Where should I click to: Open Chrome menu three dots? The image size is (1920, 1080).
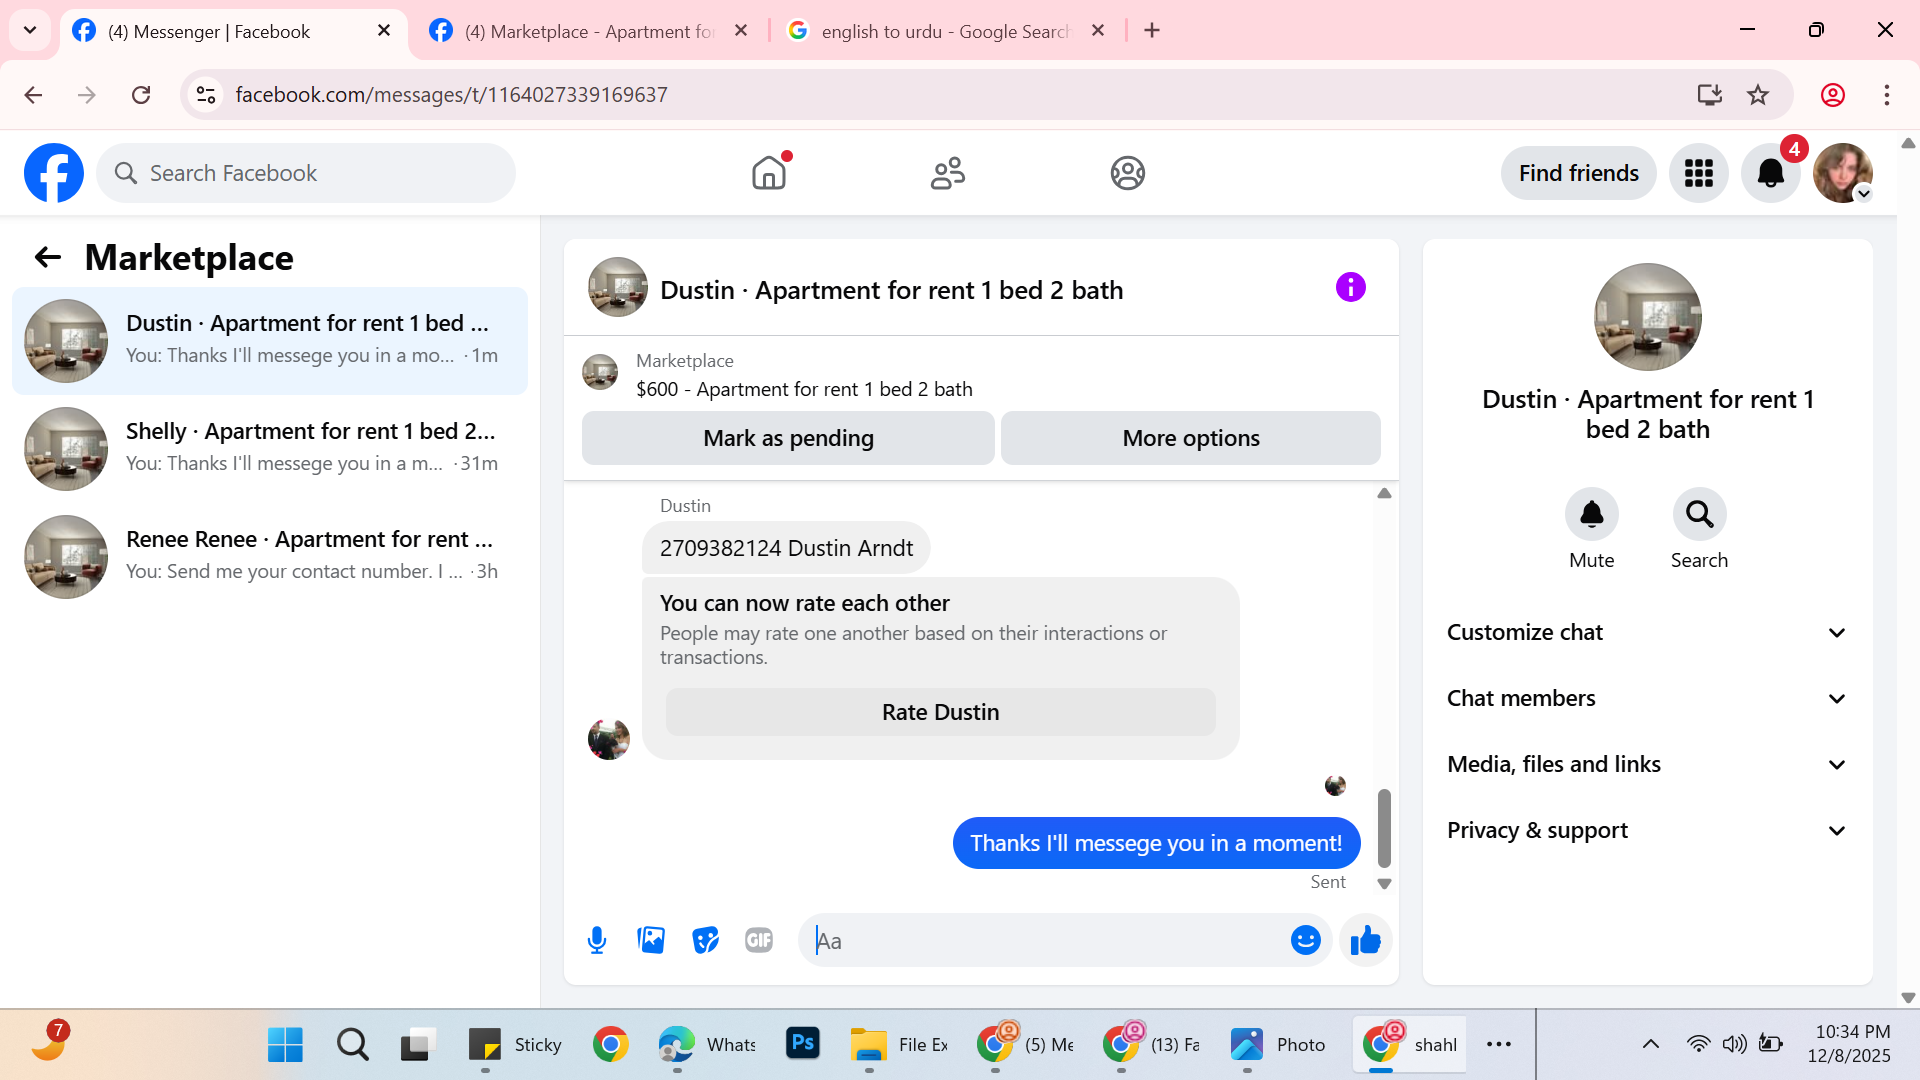(x=1887, y=95)
